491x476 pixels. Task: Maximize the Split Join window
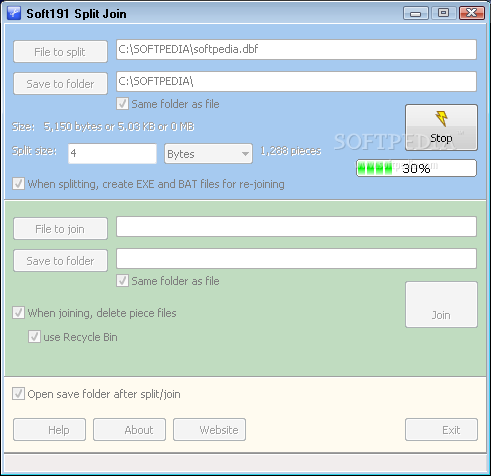(x=443, y=13)
